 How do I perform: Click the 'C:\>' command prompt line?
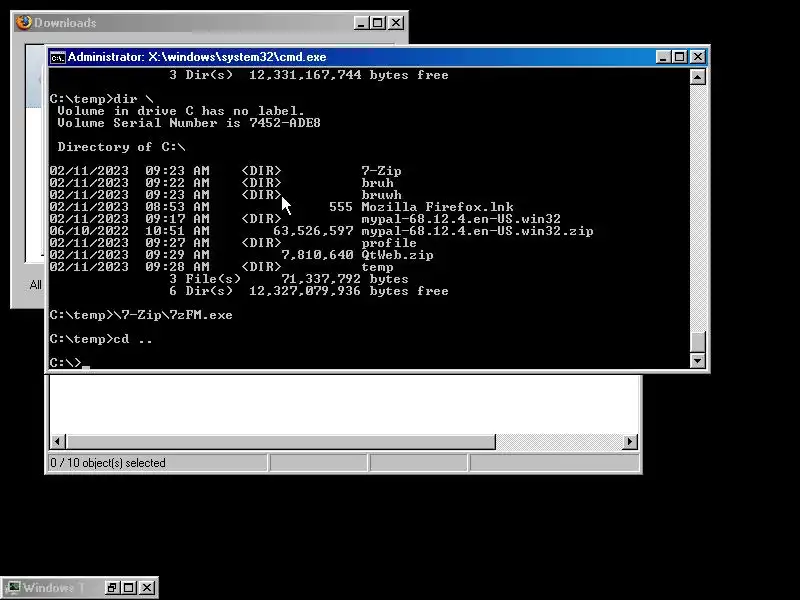(65, 363)
